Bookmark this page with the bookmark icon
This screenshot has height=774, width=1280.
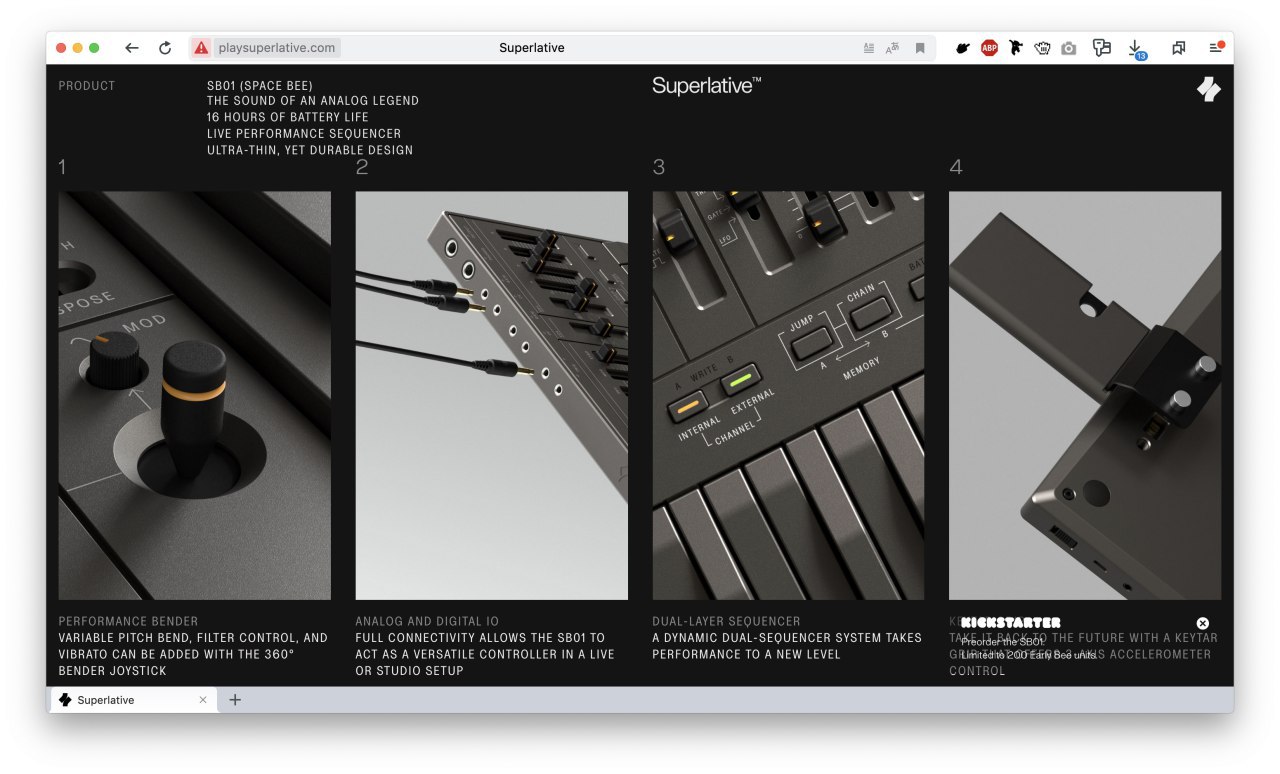point(920,48)
